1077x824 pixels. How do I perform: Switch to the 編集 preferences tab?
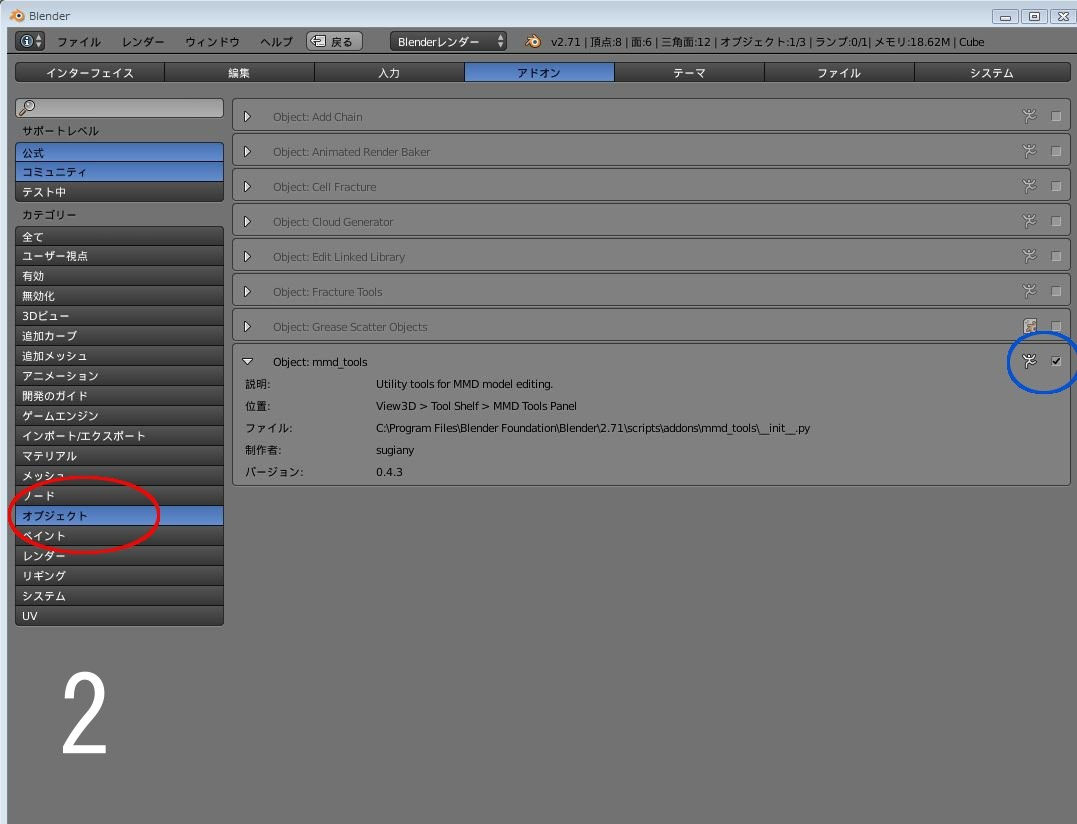pos(240,73)
